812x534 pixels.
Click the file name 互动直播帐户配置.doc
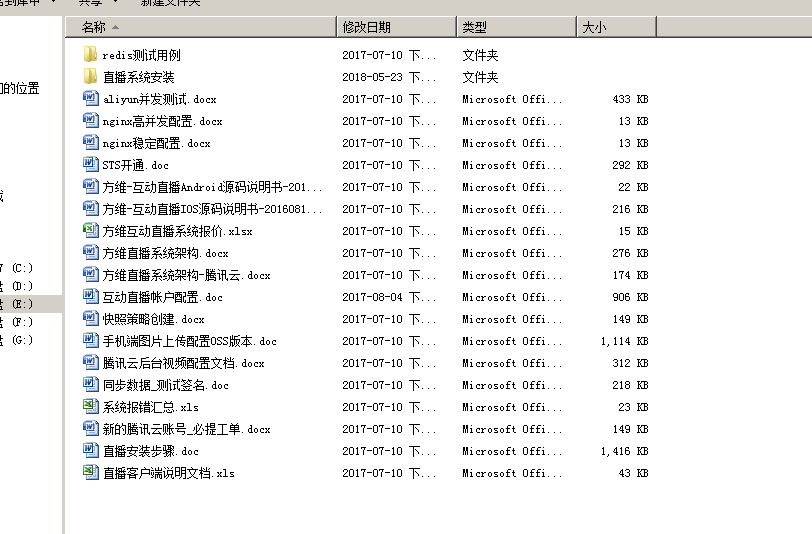coord(163,297)
